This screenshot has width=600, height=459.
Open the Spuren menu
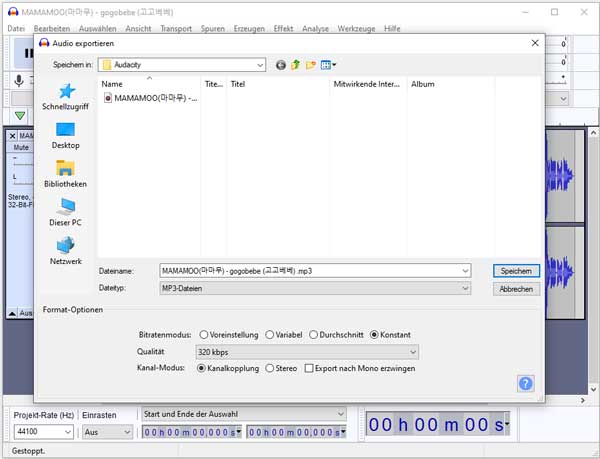point(213,29)
